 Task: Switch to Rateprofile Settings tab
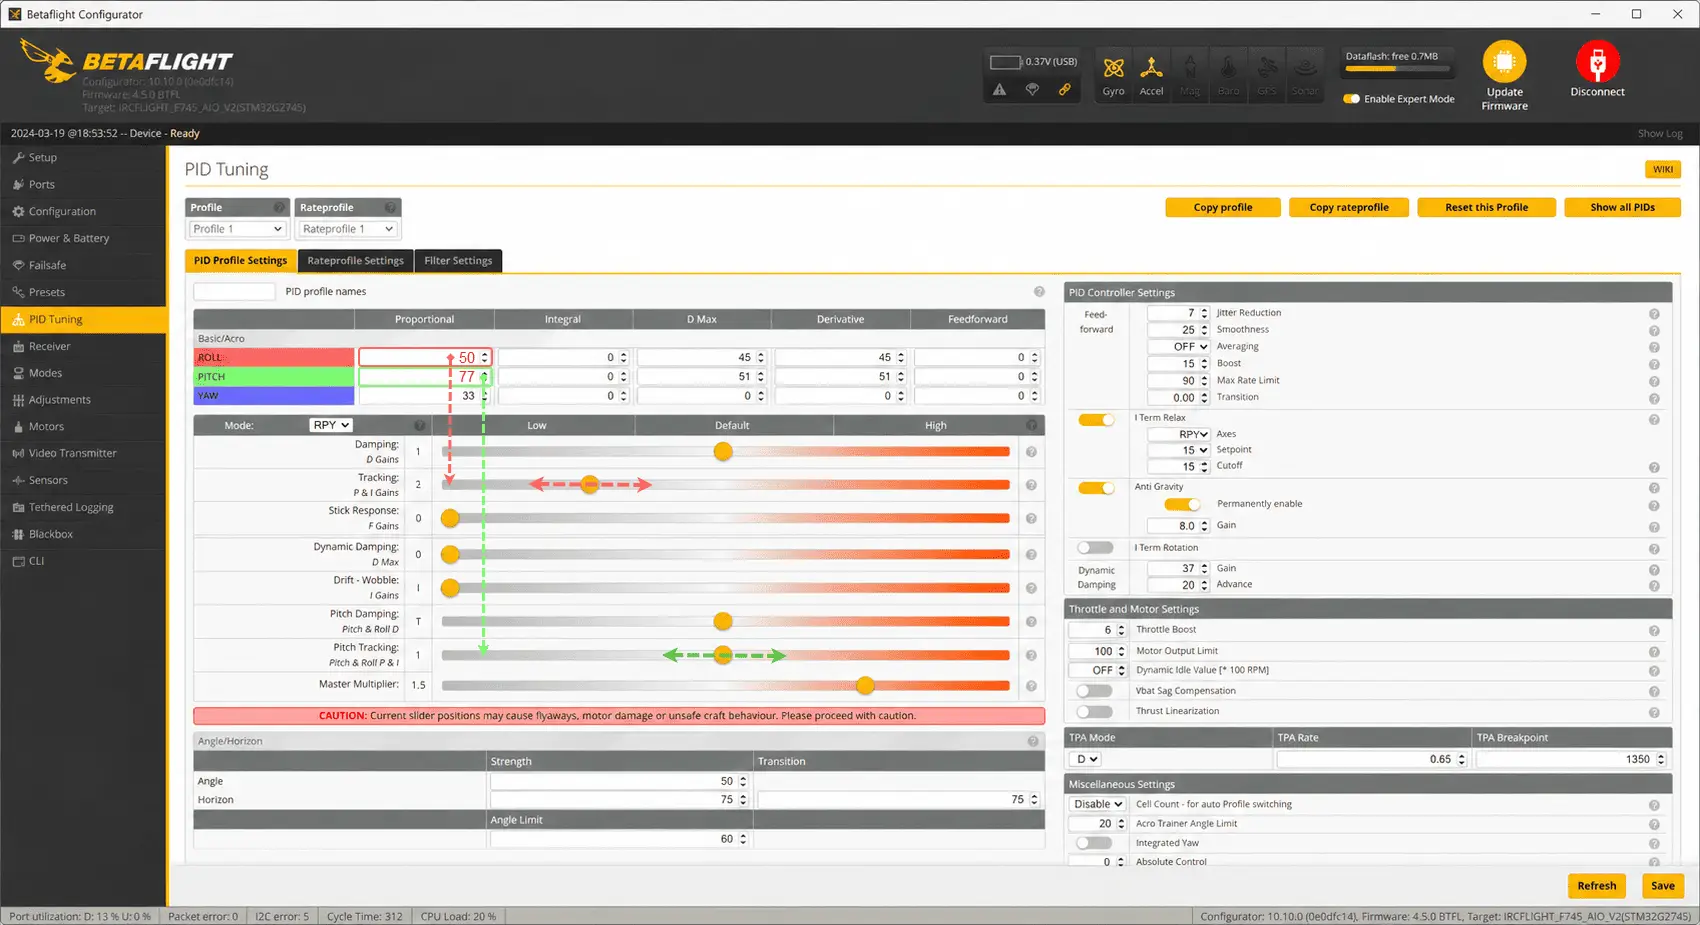(x=355, y=261)
